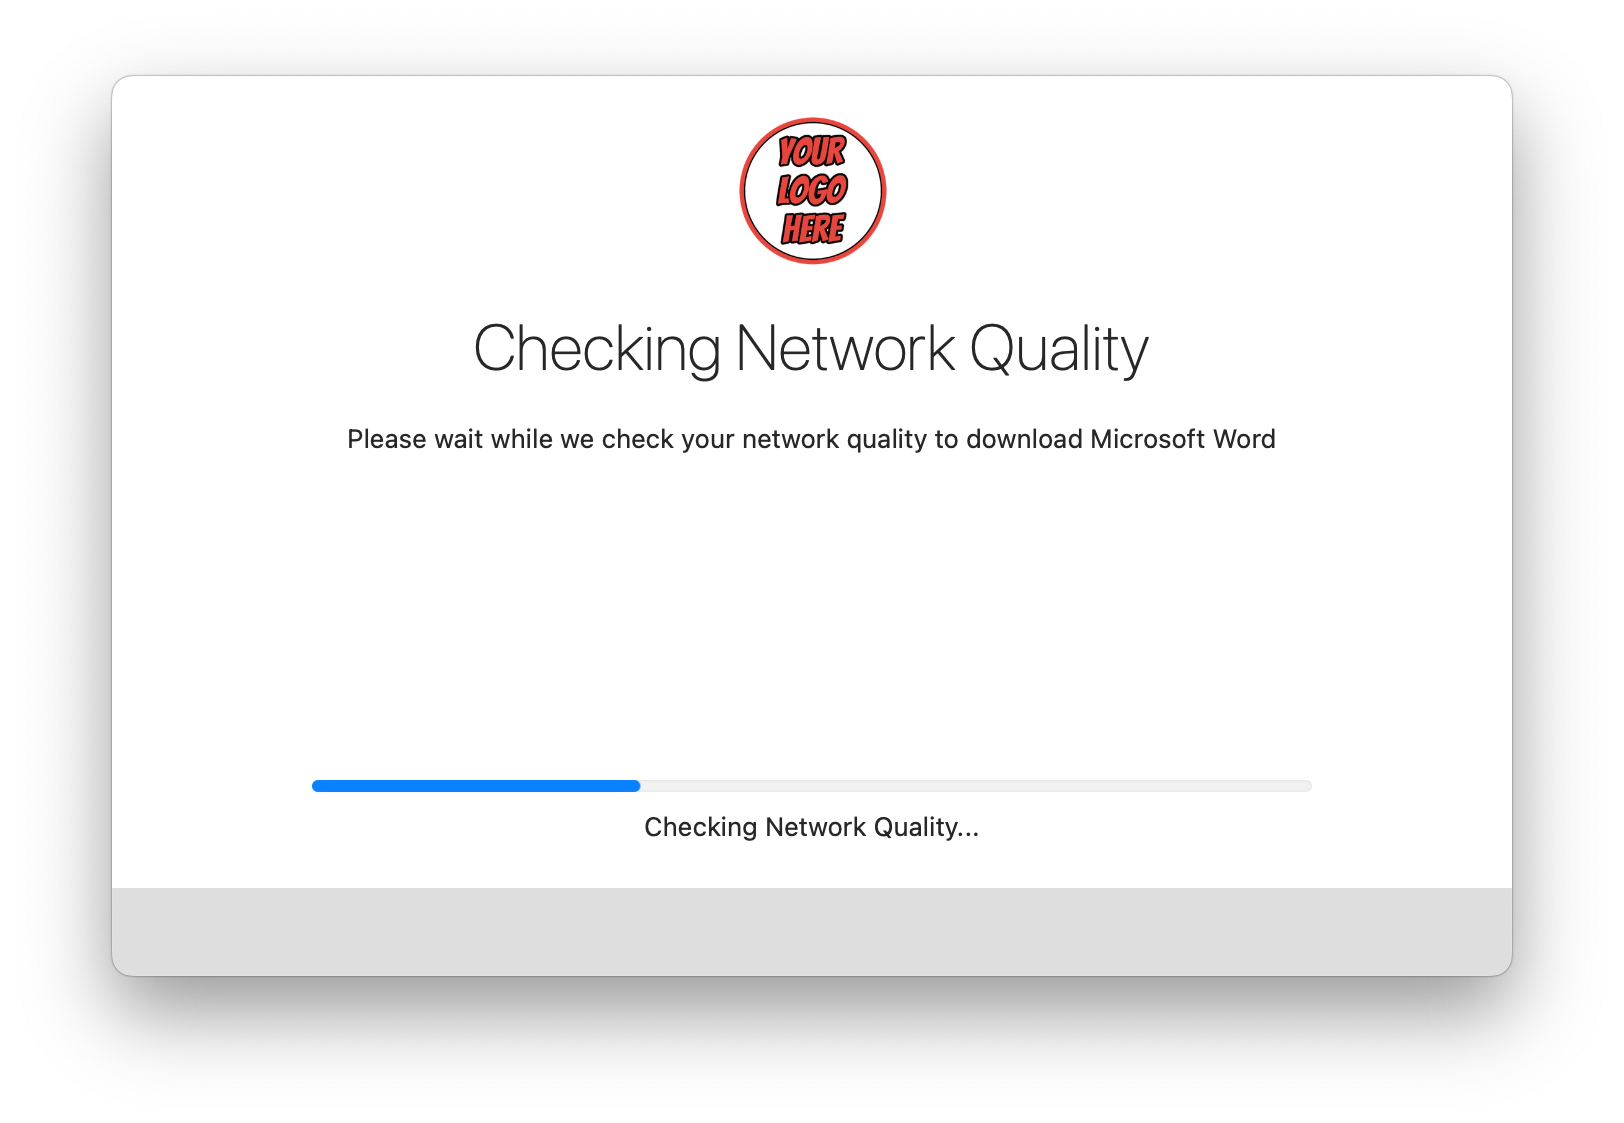Click Microsoft Word in the subtitle text
The height and width of the screenshot is (1123, 1624).
[1183, 438]
